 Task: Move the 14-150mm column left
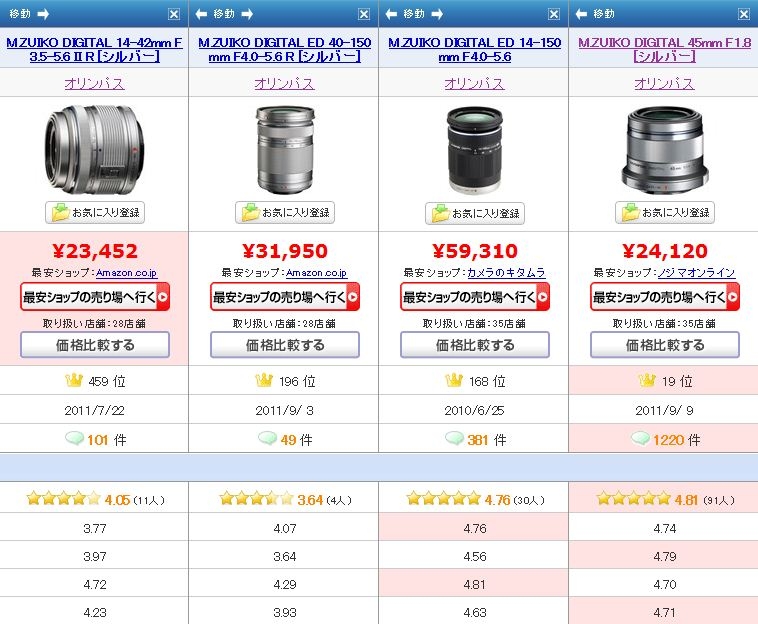[391, 14]
